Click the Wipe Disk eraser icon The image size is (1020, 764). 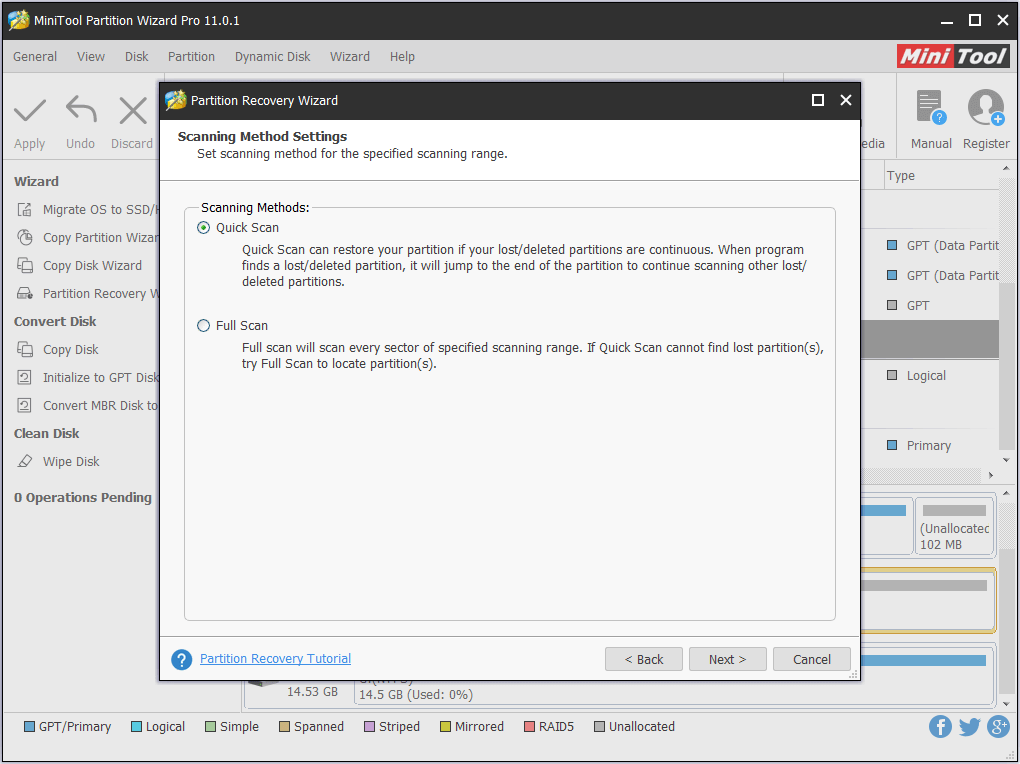tap(25, 461)
